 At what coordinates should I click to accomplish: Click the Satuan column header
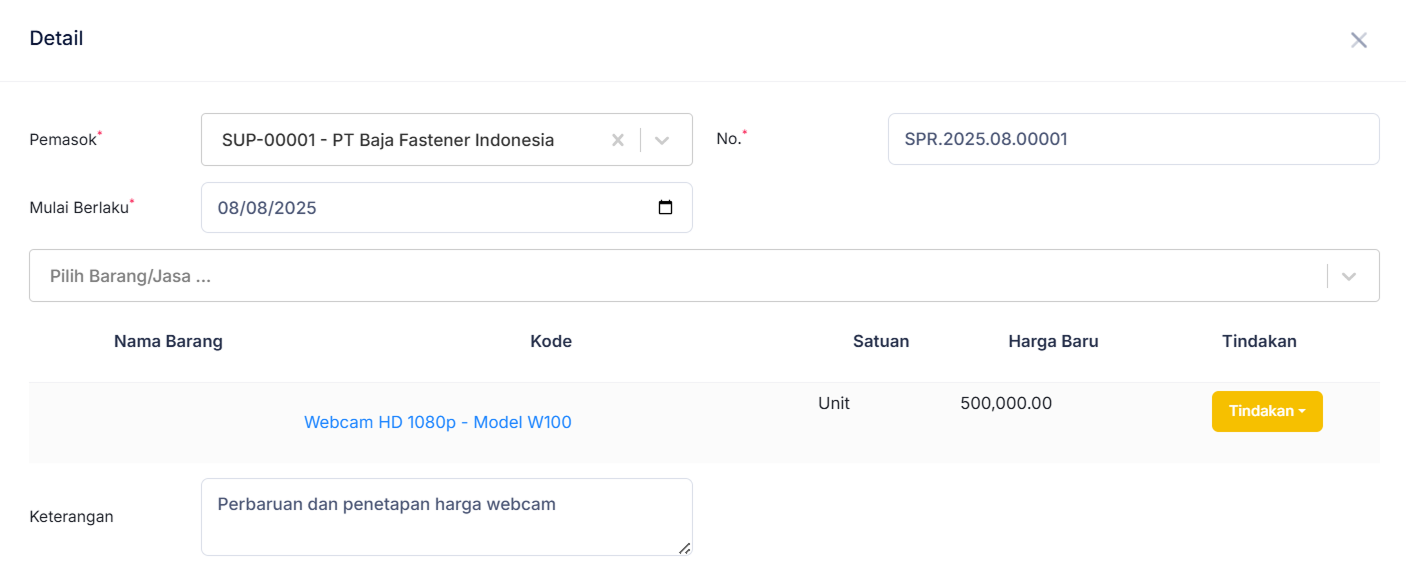[x=881, y=341]
